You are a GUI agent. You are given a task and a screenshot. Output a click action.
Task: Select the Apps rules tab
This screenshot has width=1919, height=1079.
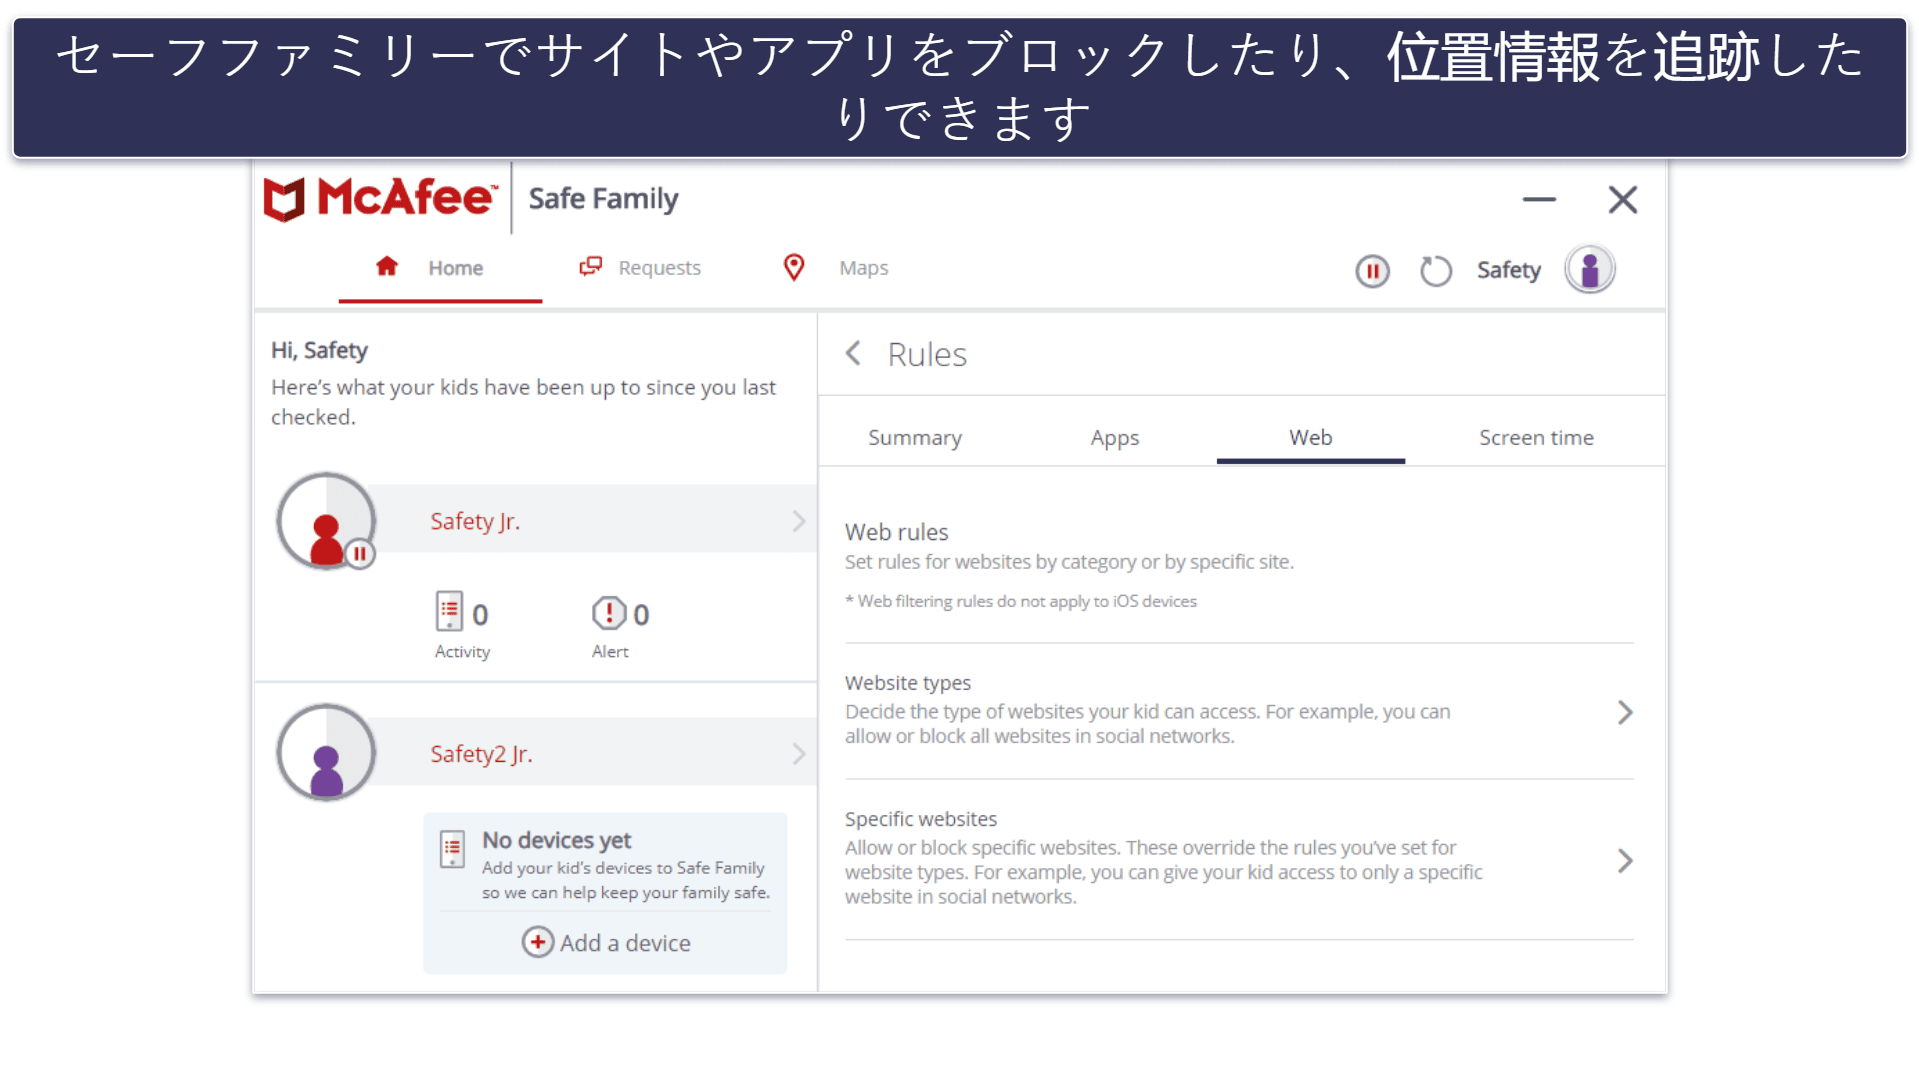pyautogui.click(x=1115, y=438)
